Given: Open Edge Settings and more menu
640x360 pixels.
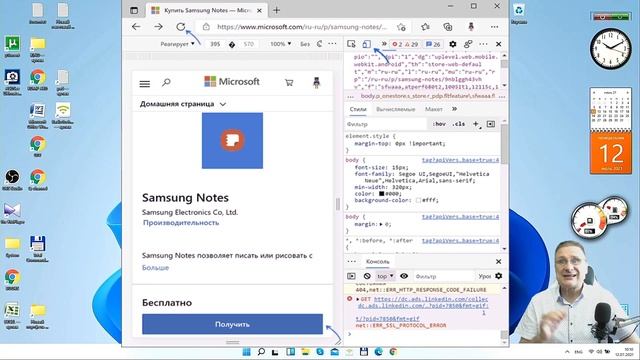Looking at the screenshot, I should tap(494, 27).
